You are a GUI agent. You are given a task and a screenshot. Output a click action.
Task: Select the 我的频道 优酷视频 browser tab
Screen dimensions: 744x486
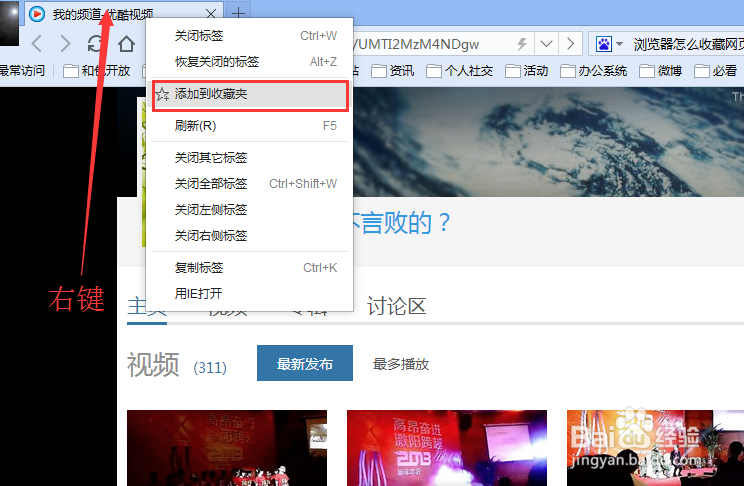pyautogui.click(x=123, y=14)
